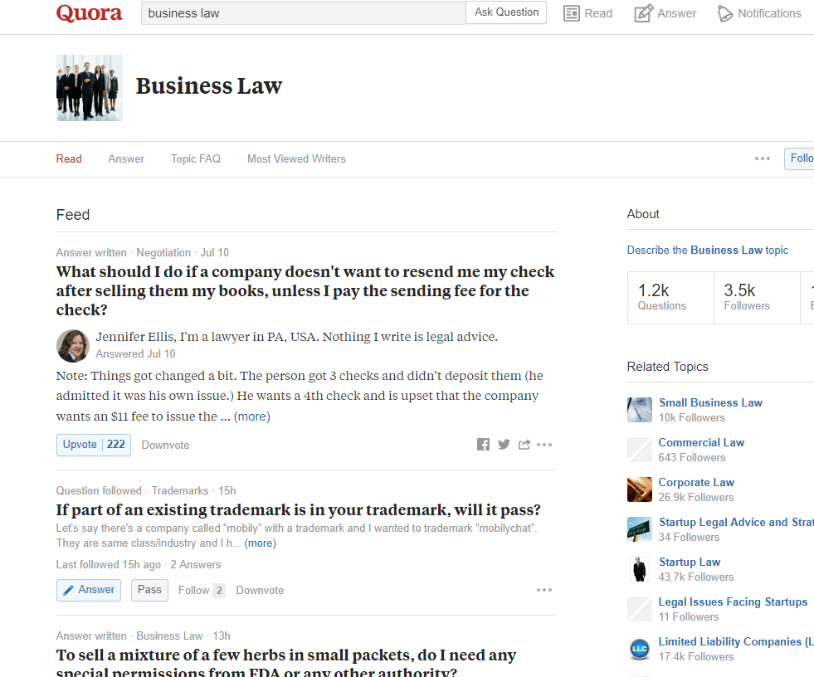814x677 pixels.
Task: Open Startup Law related topic
Action: 689,562
